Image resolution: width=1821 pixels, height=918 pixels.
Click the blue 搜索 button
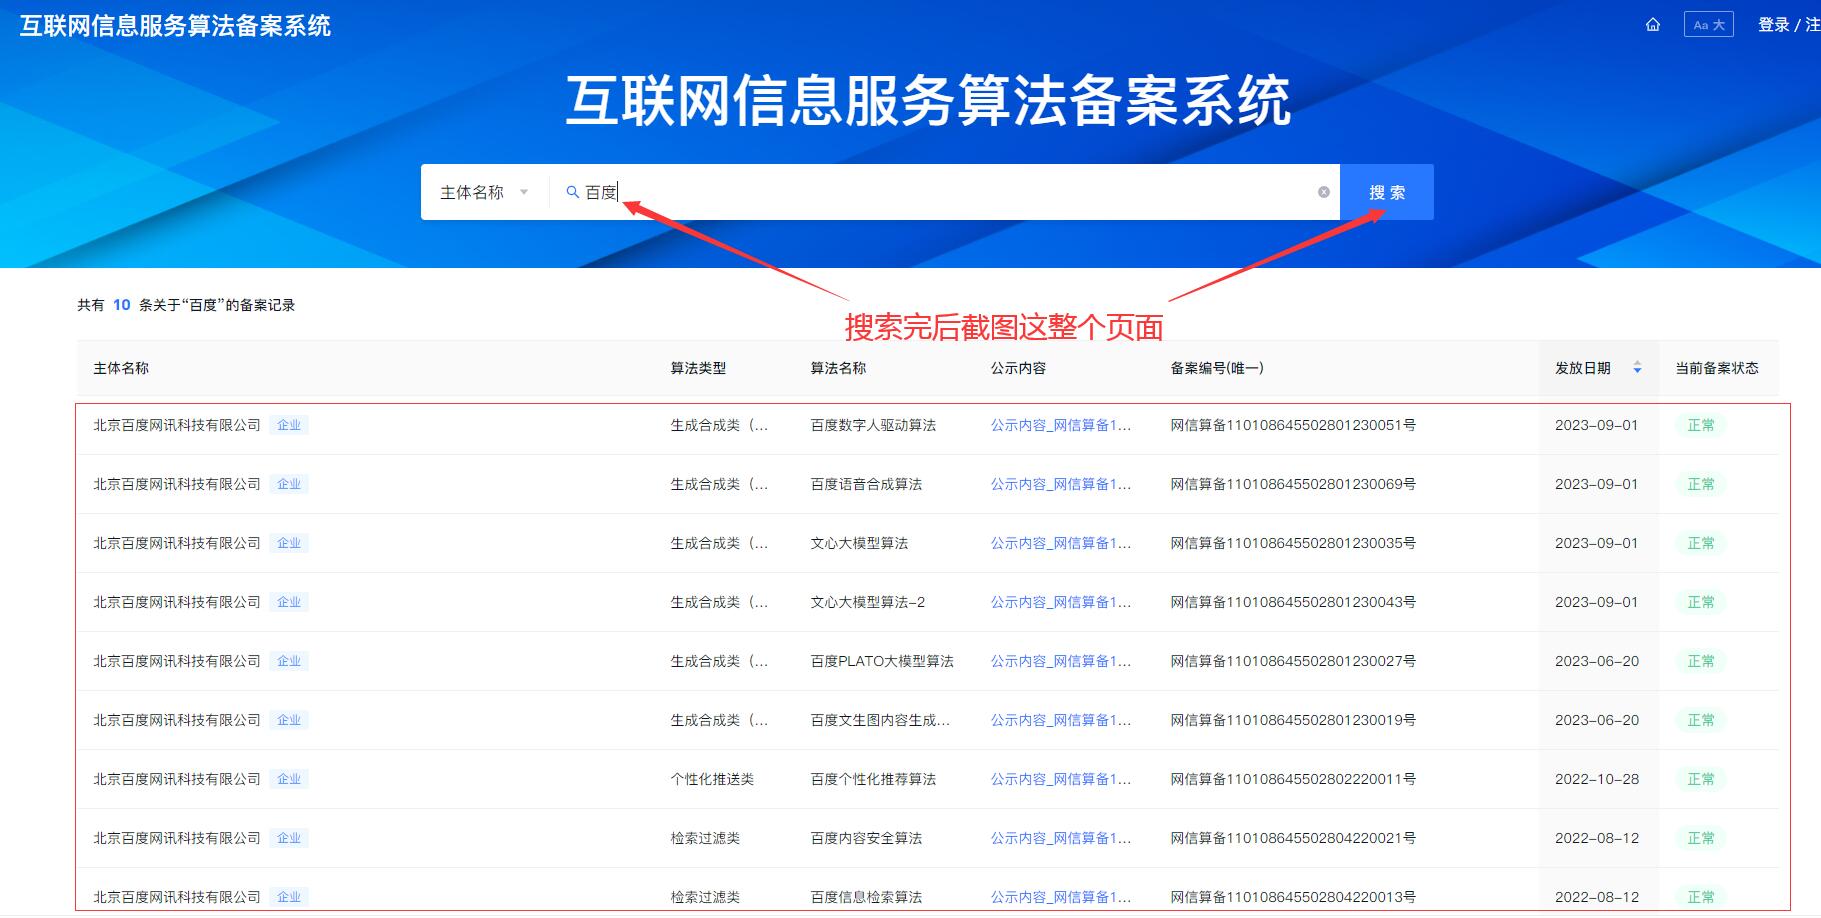click(1387, 192)
